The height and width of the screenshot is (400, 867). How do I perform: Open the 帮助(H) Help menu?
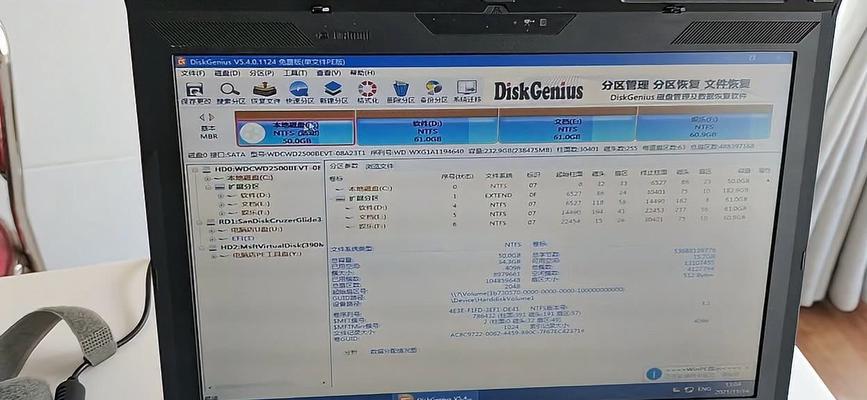(x=362, y=72)
